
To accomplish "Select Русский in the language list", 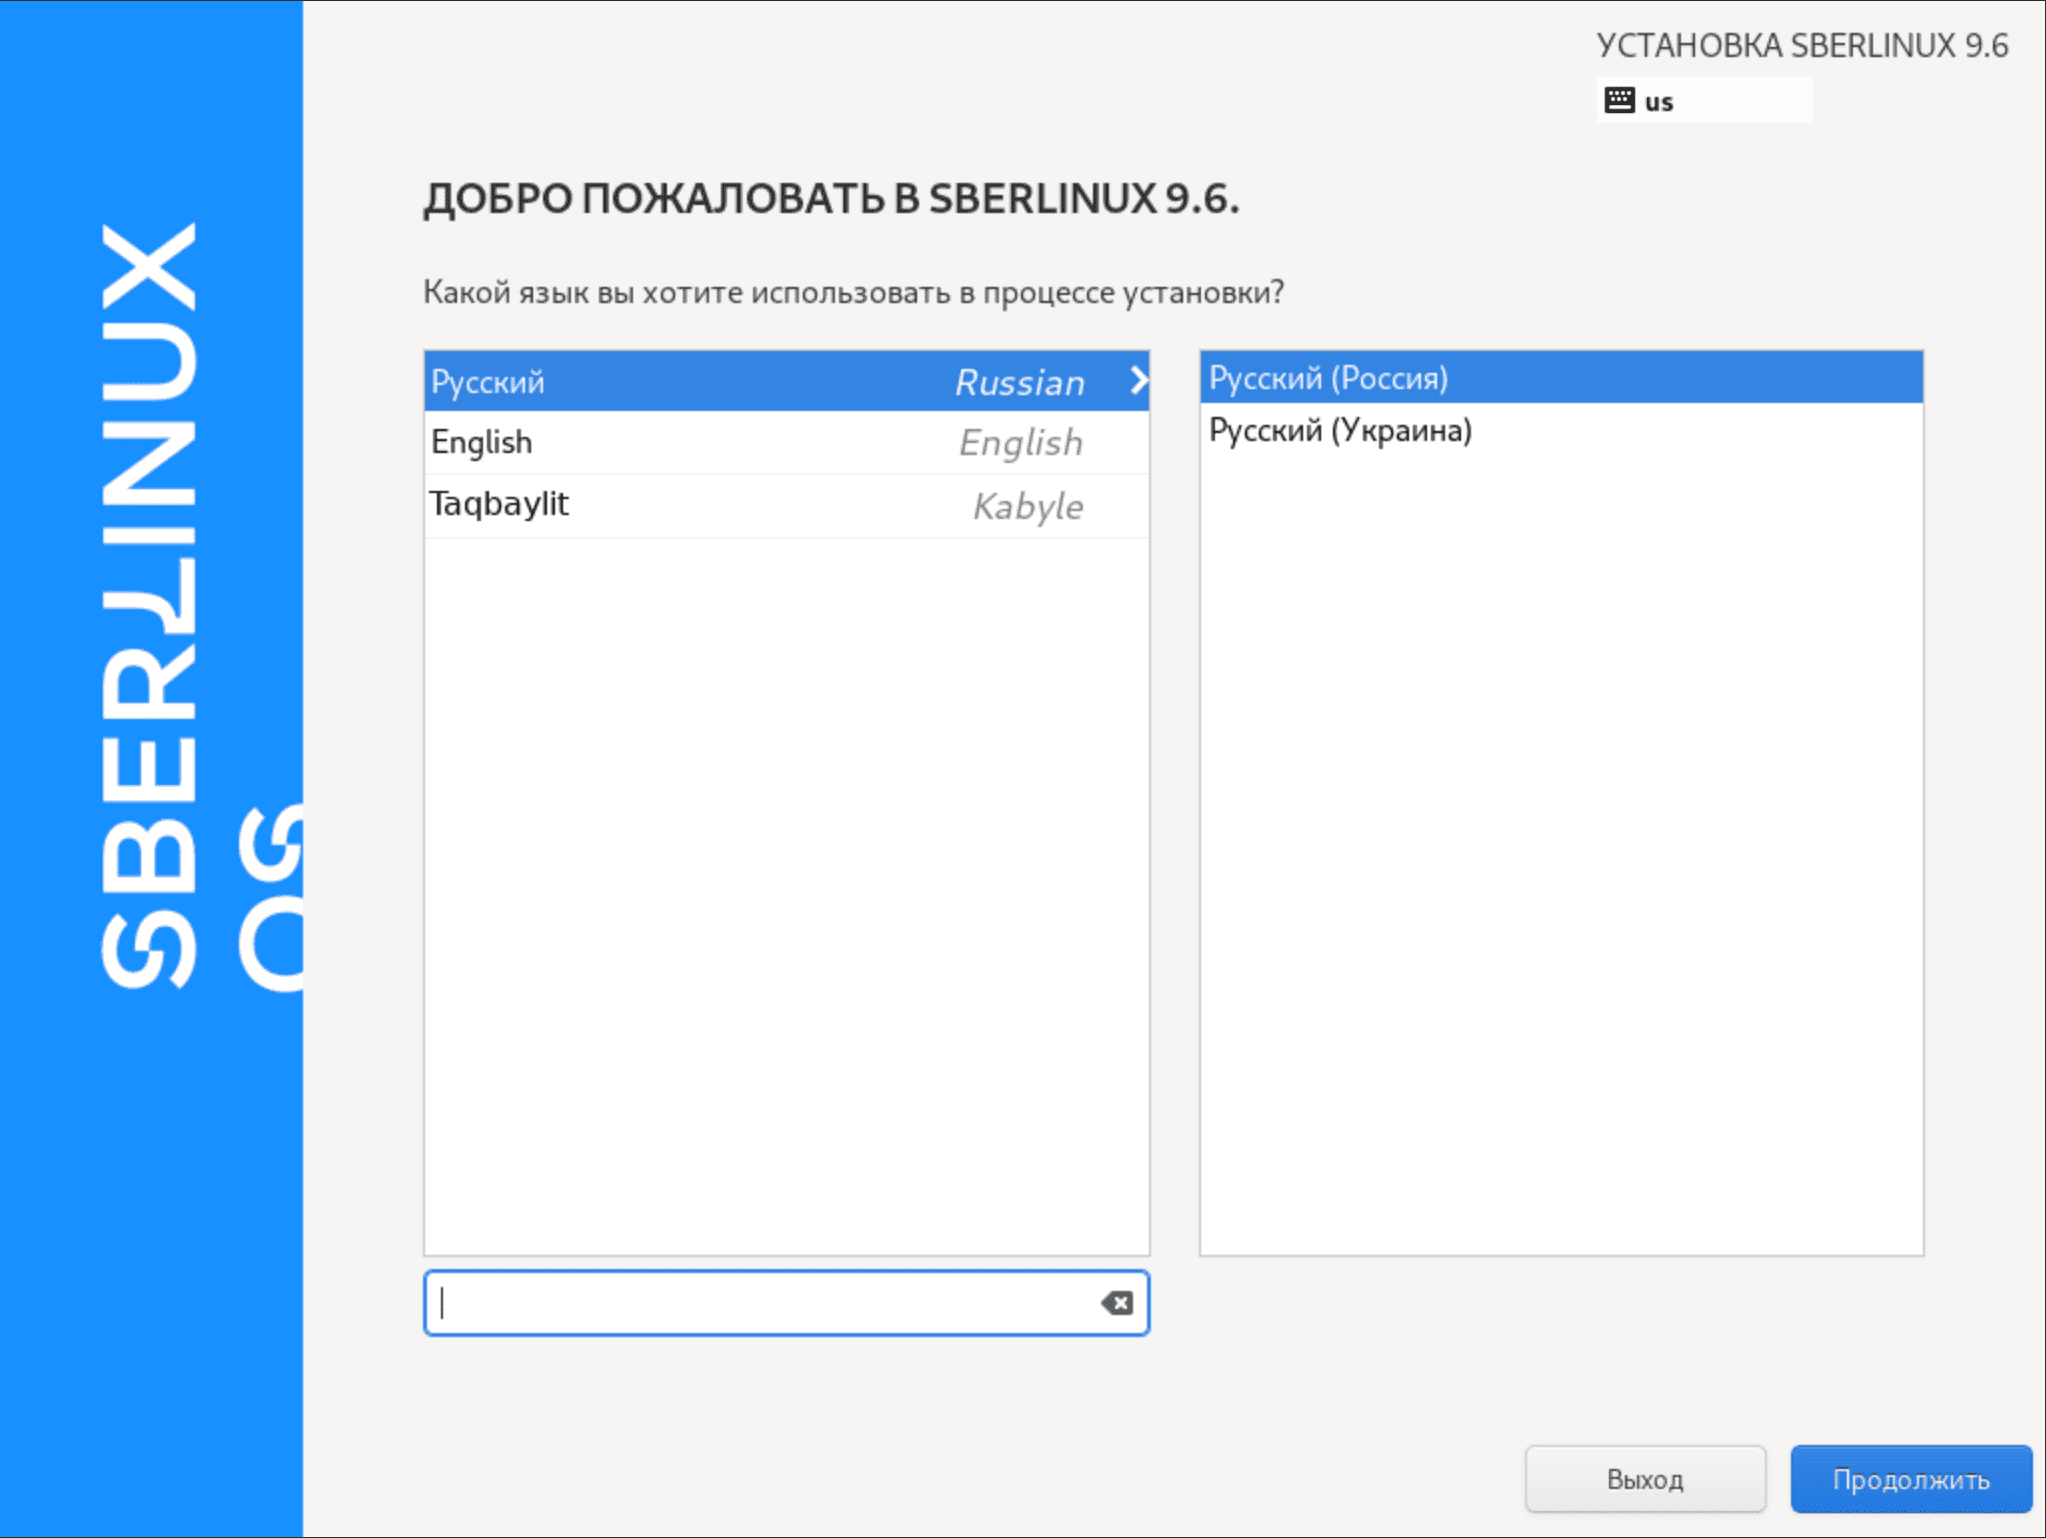I will pos(786,380).
